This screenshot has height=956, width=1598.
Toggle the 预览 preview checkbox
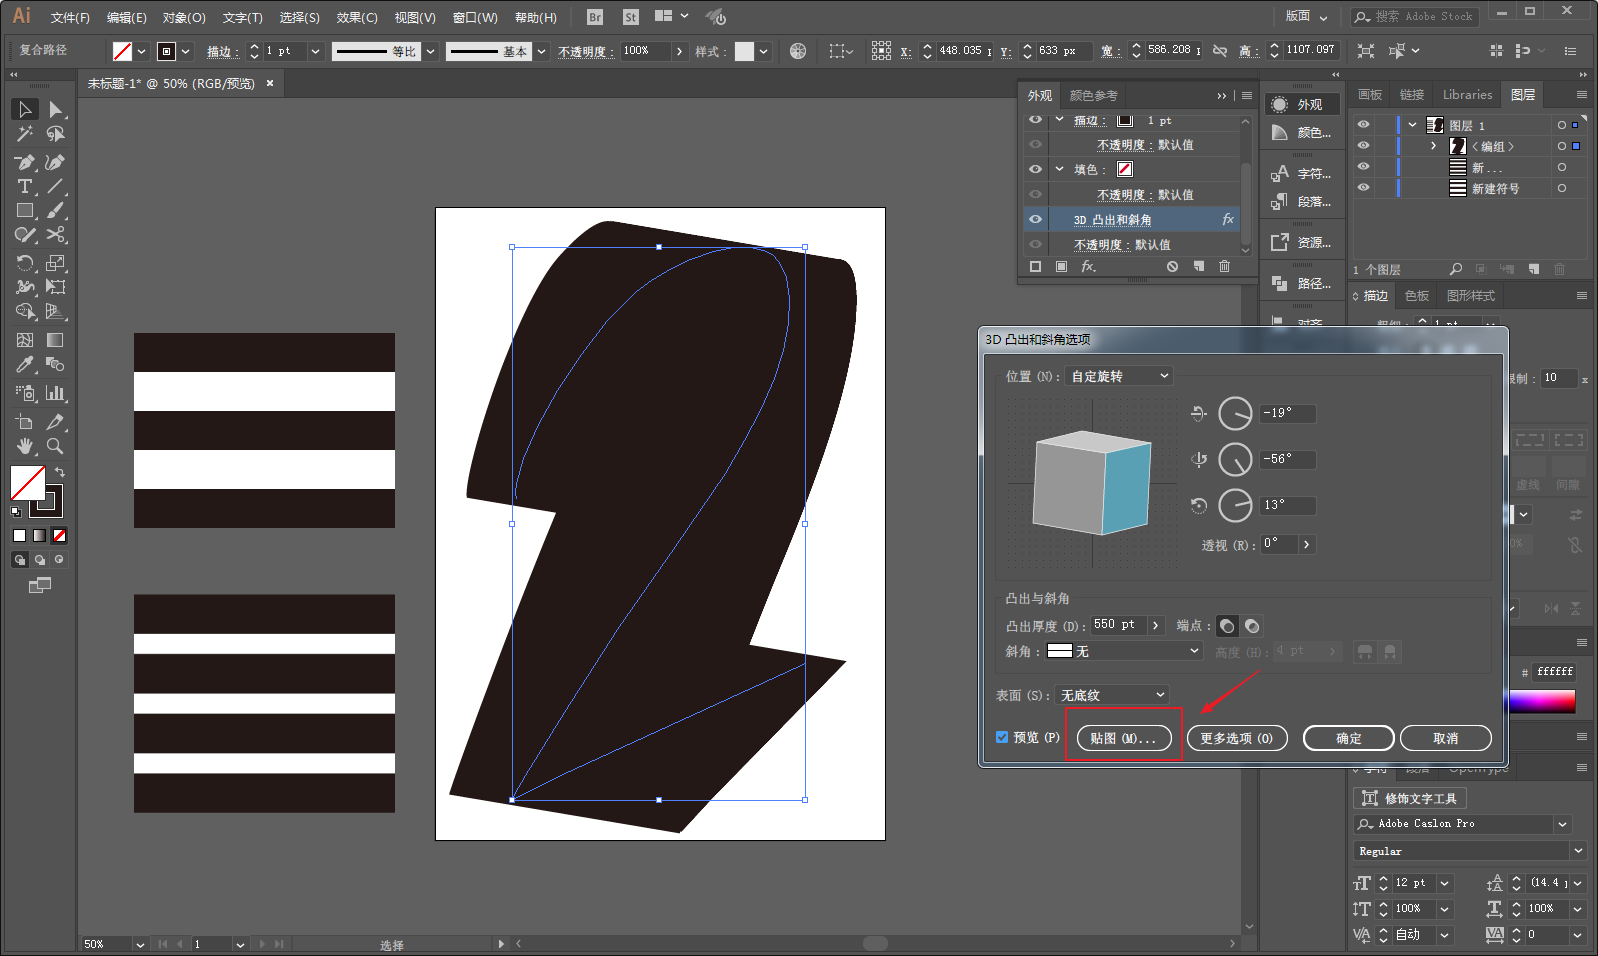click(x=1002, y=738)
